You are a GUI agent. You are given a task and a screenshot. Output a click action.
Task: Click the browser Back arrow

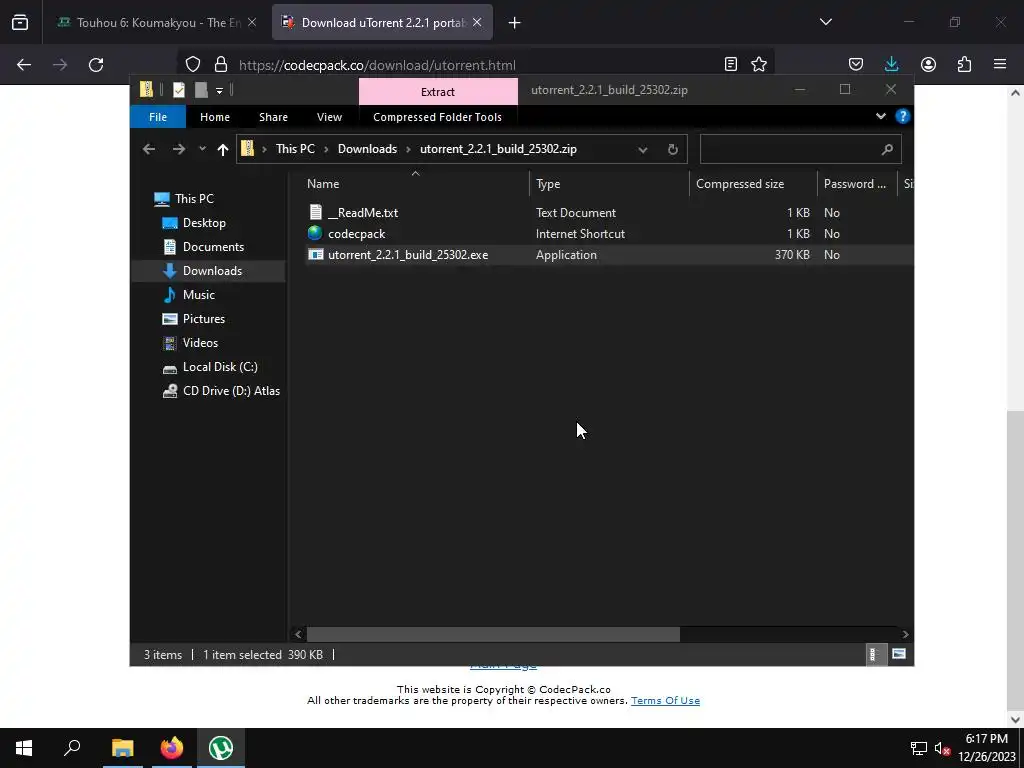[x=24, y=65]
